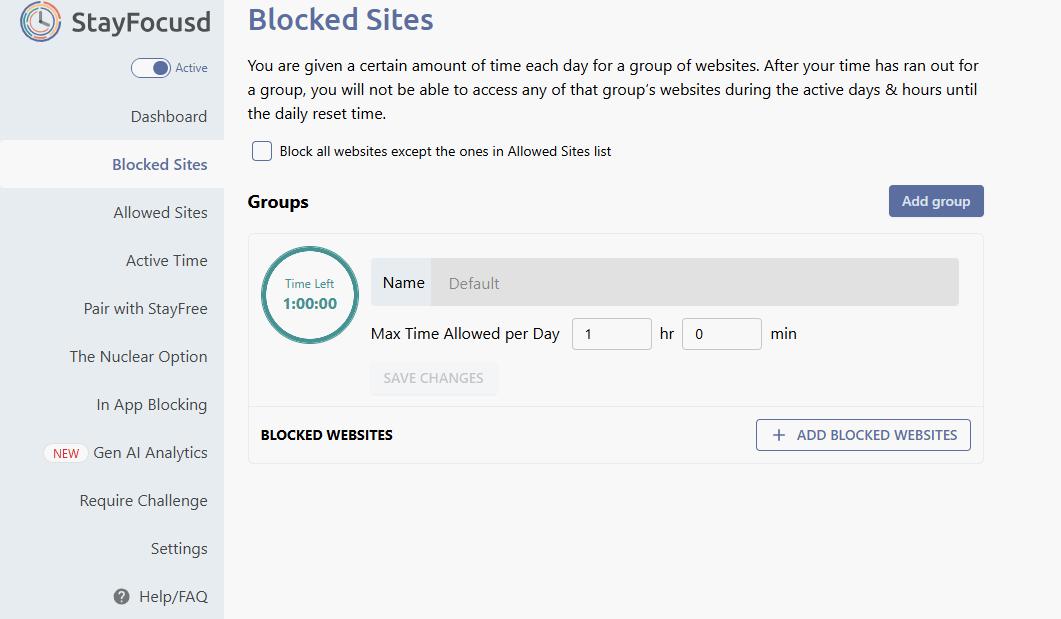Check Block all websites except Allowed Sites

click(x=262, y=151)
